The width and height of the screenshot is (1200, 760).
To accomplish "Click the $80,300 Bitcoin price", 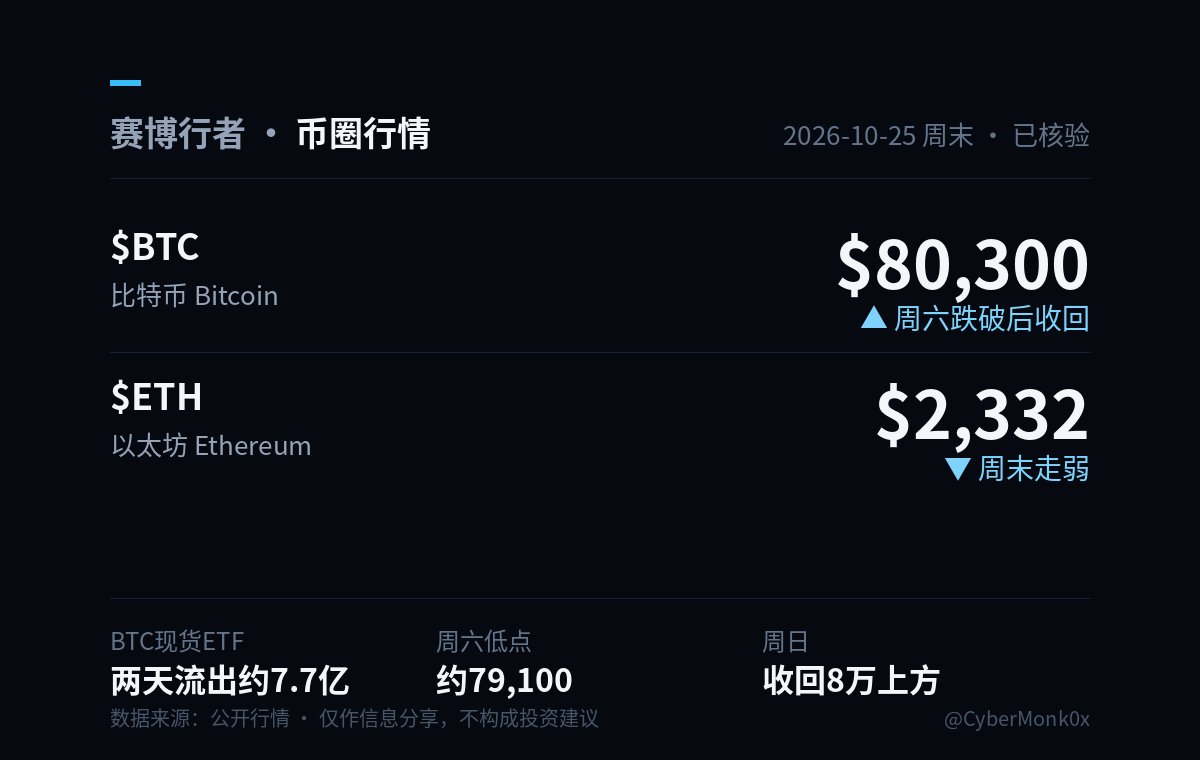I will click(x=963, y=265).
